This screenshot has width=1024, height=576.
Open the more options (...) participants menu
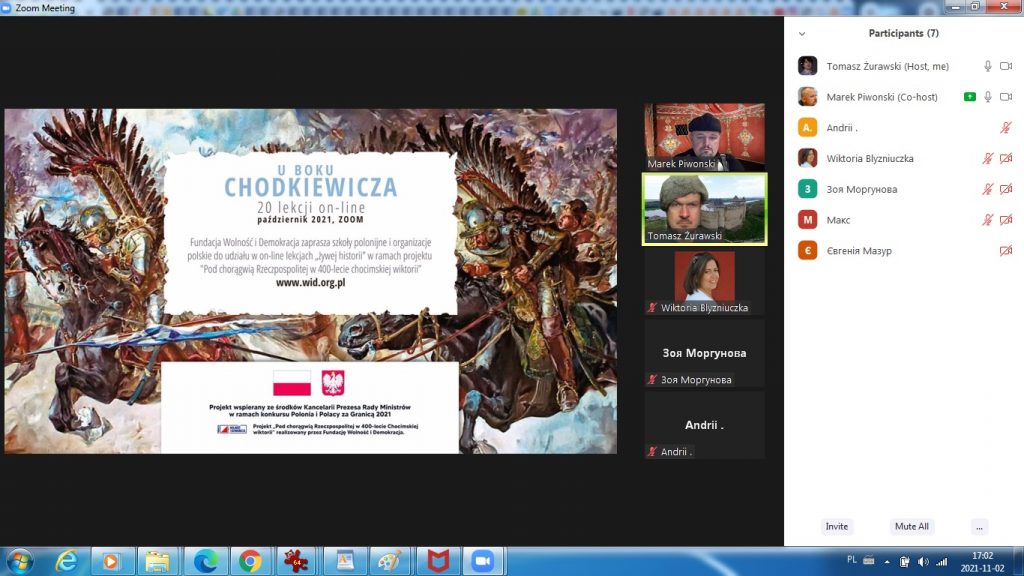pos(979,526)
